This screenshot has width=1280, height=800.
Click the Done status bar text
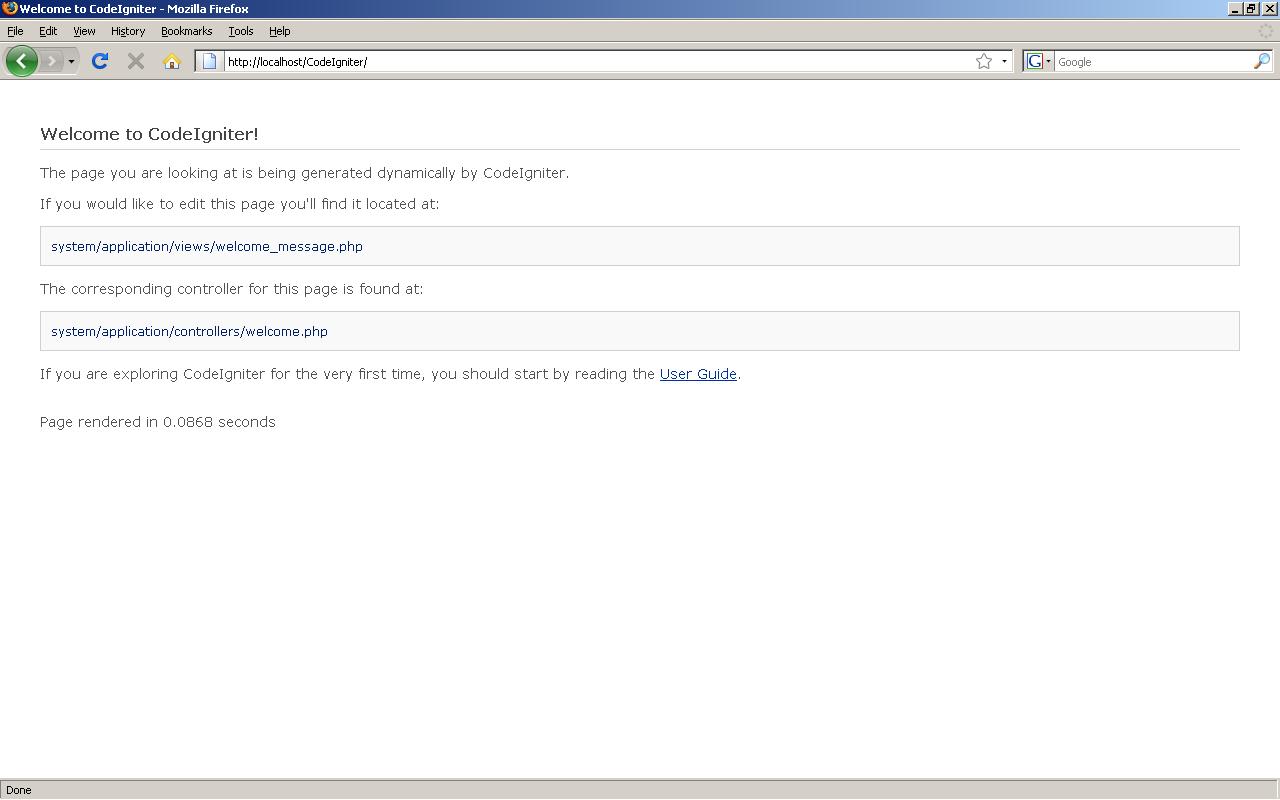click(x=18, y=790)
